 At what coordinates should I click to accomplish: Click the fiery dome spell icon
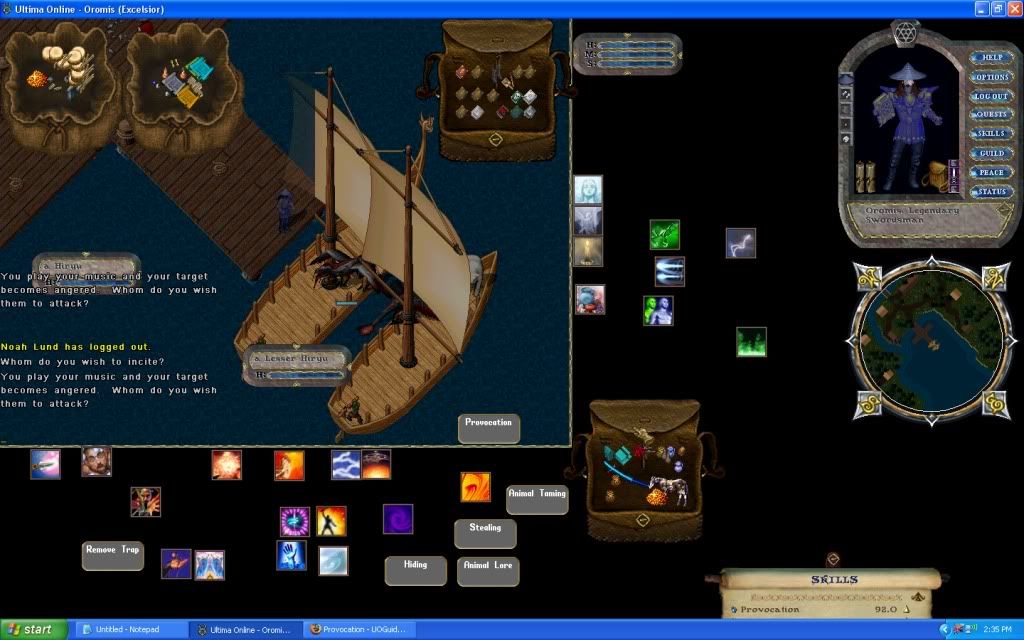click(376, 464)
